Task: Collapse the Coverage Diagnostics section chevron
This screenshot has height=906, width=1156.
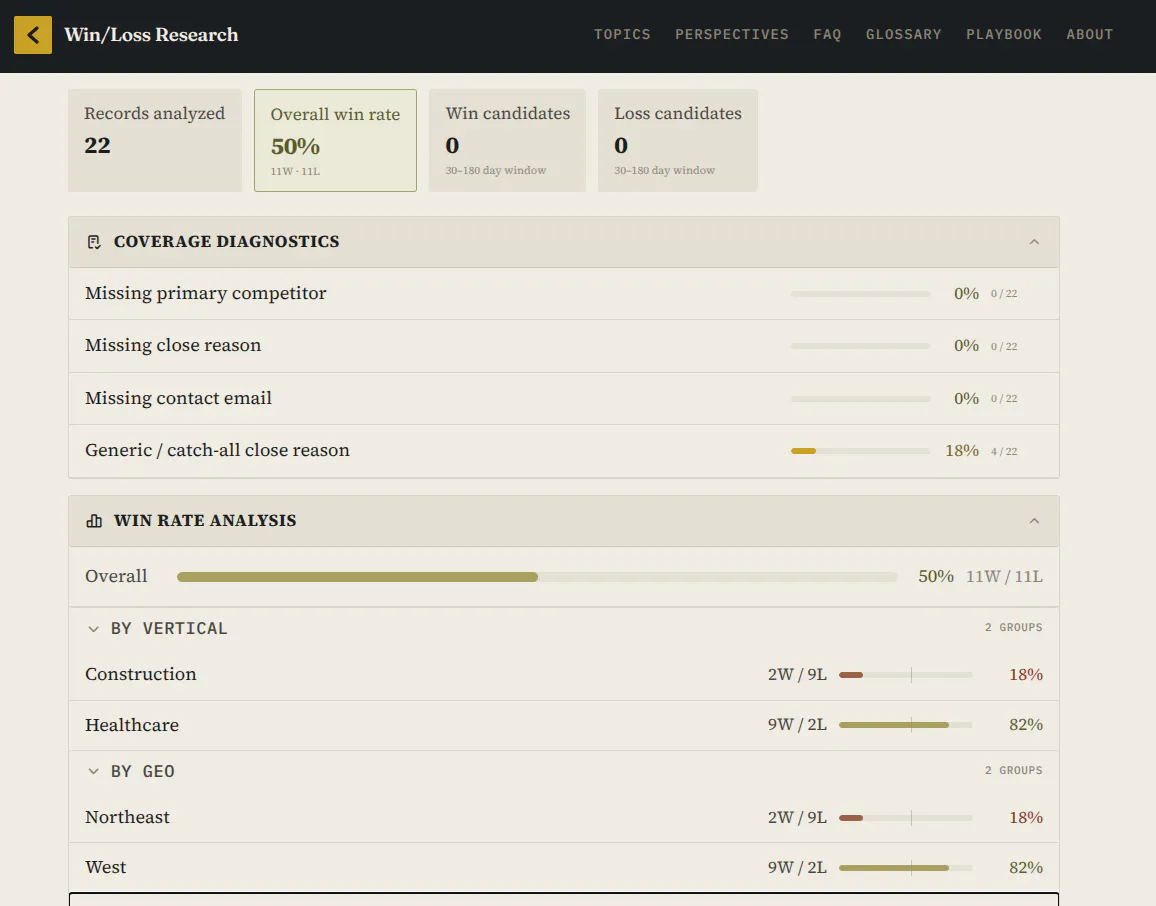Action: [1034, 242]
